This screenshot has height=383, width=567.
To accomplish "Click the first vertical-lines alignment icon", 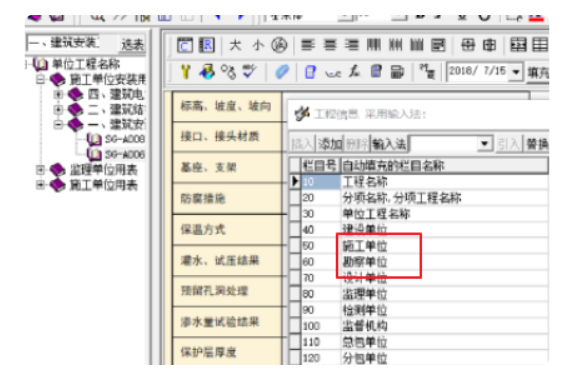I will [374, 46].
